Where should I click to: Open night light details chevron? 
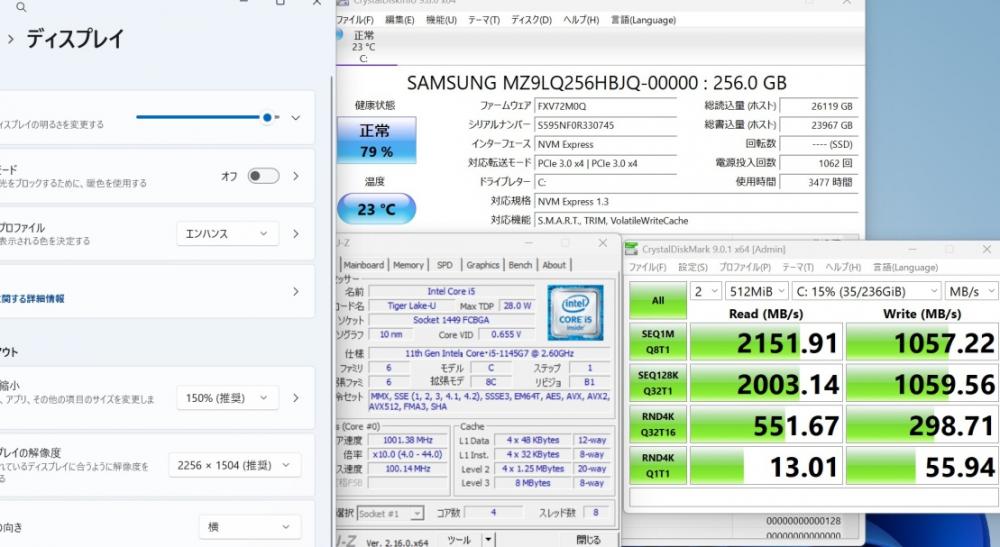296,176
